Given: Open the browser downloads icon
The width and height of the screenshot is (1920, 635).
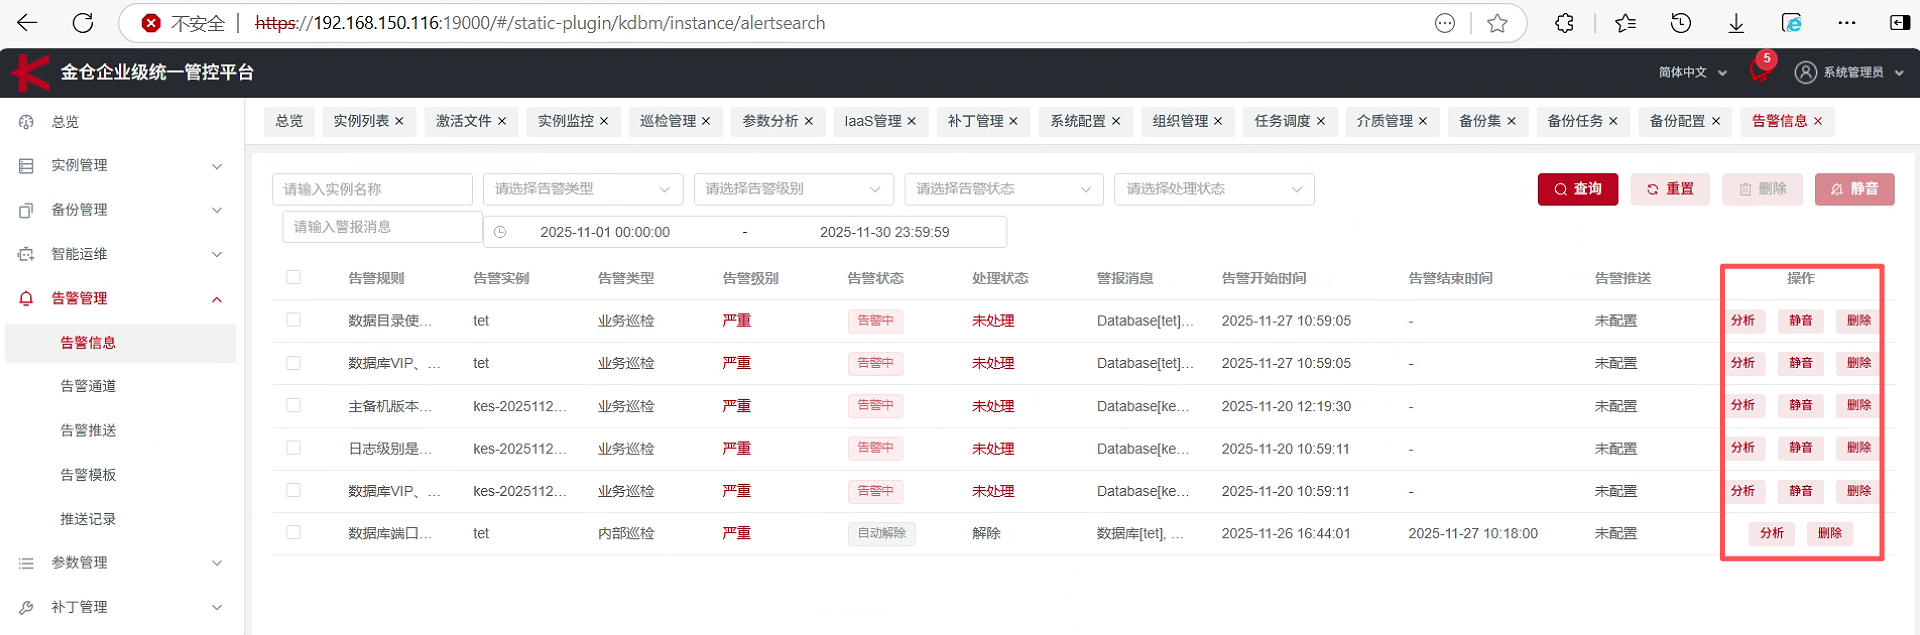Looking at the screenshot, I should [x=1736, y=23].
